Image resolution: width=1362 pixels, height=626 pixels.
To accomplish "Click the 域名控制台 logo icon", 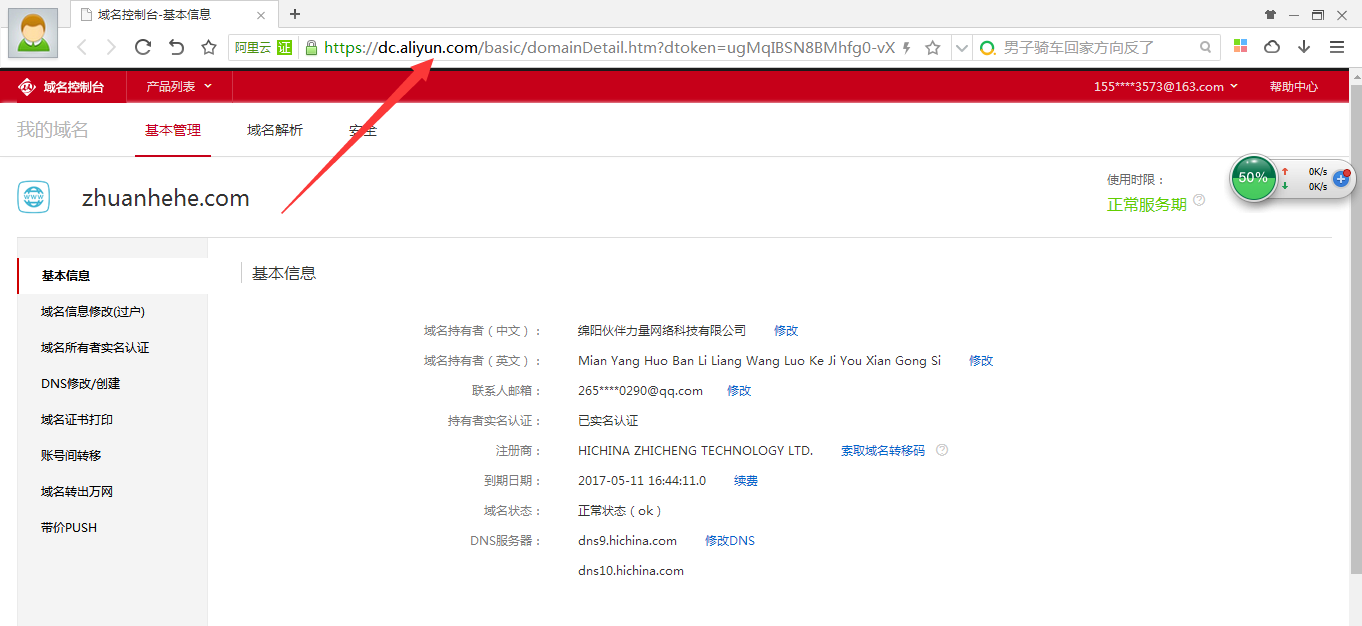I will tap(27, 87).
